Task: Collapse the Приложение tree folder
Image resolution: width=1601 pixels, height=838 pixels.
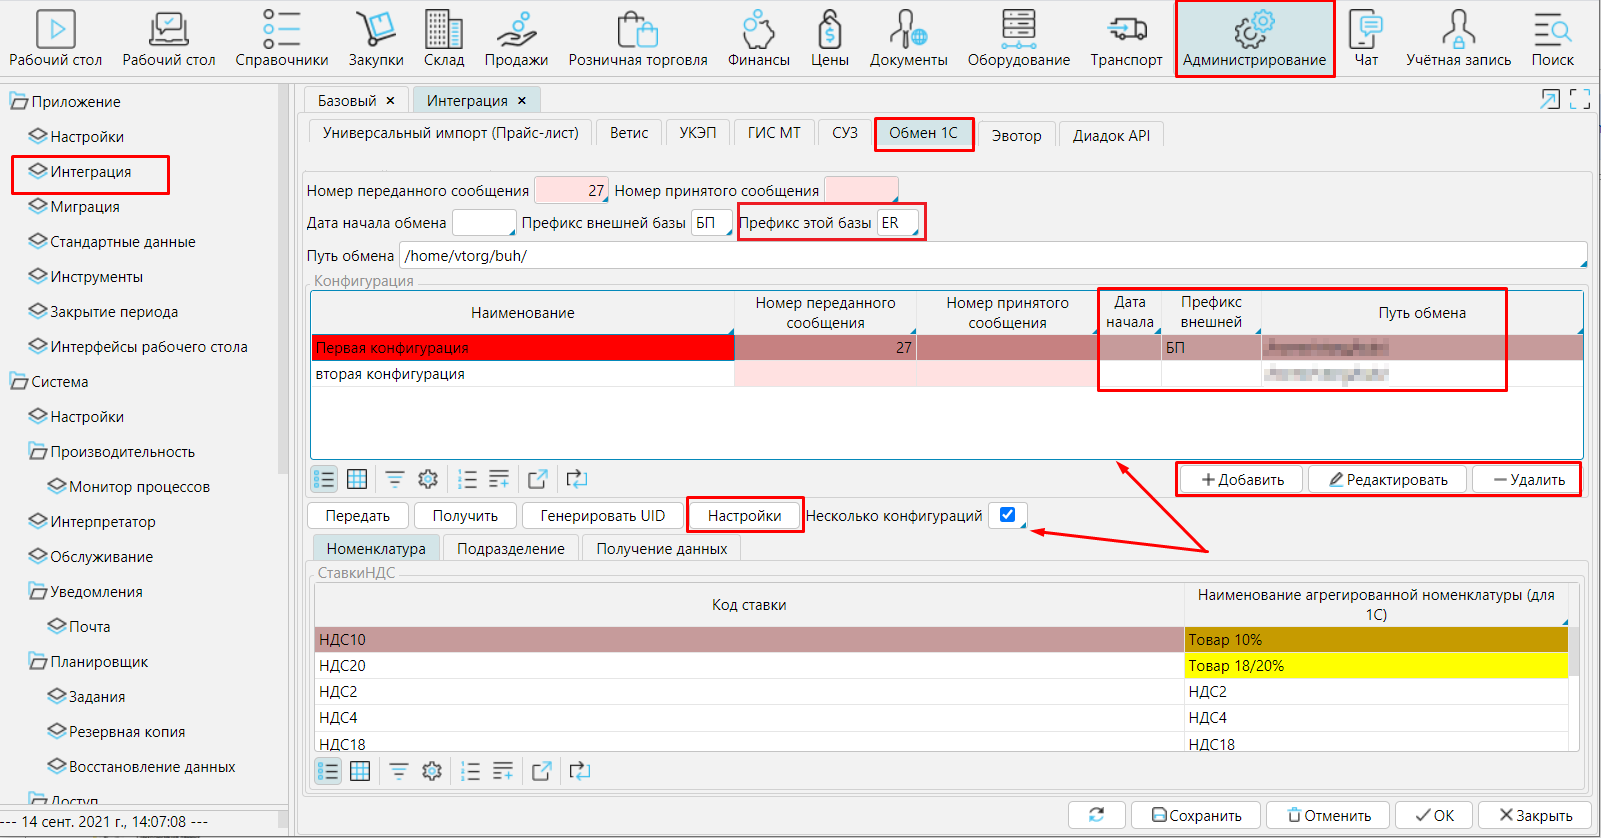Action: click(x=19, y=101)
